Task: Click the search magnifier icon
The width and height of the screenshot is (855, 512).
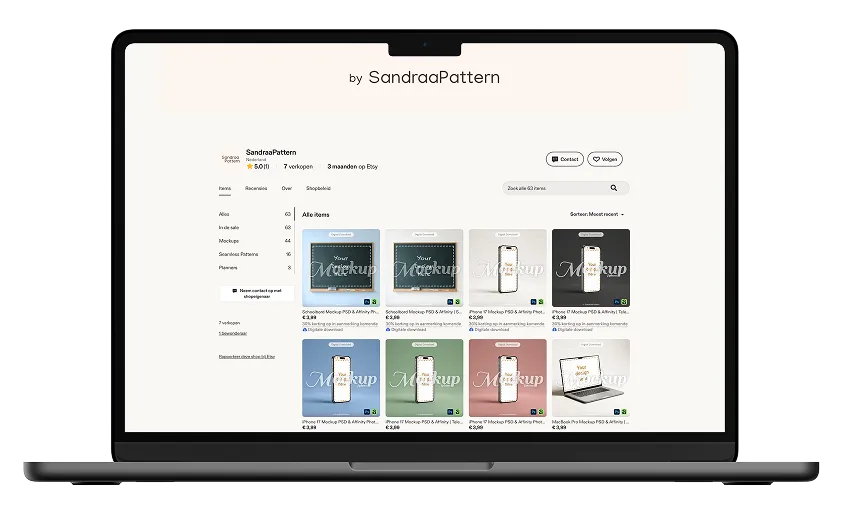Action: point(613,188)
